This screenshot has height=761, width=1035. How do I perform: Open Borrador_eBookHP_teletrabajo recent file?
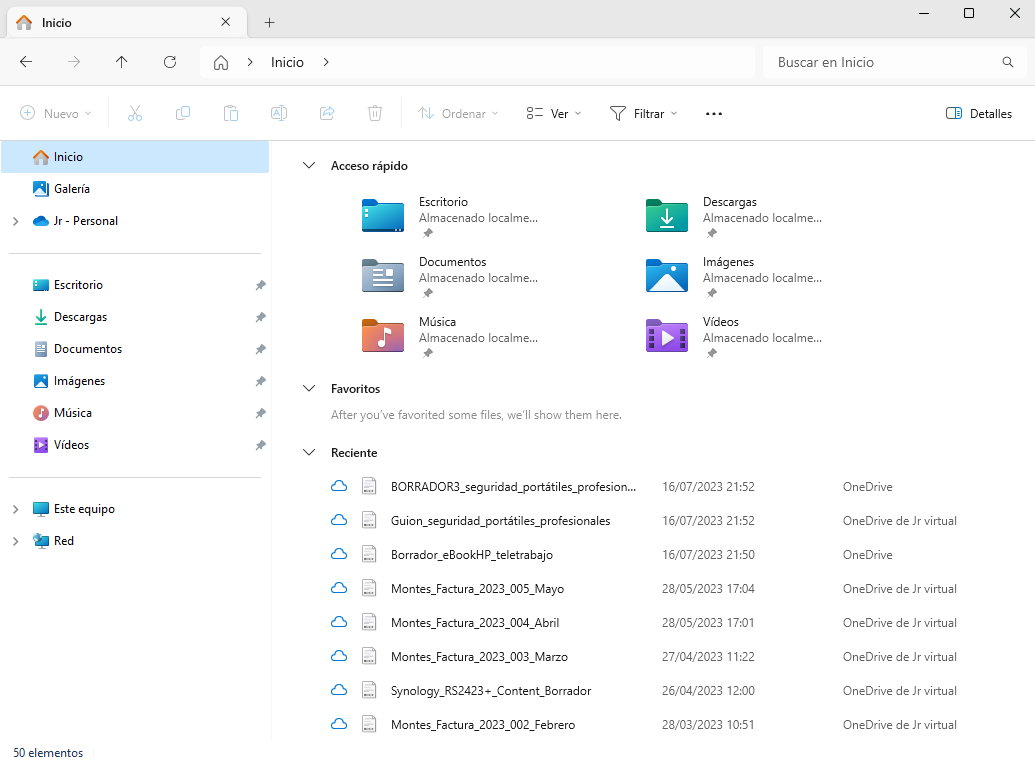471,555
